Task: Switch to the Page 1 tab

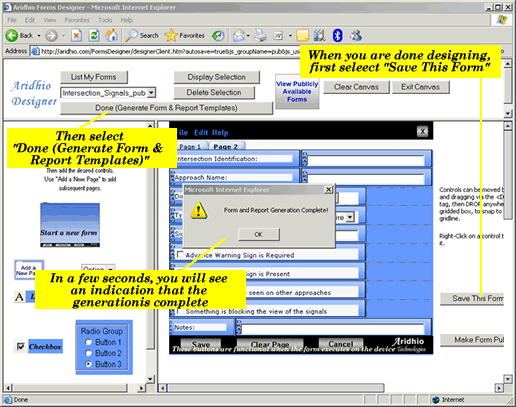Action: click(x=190, y=146)
